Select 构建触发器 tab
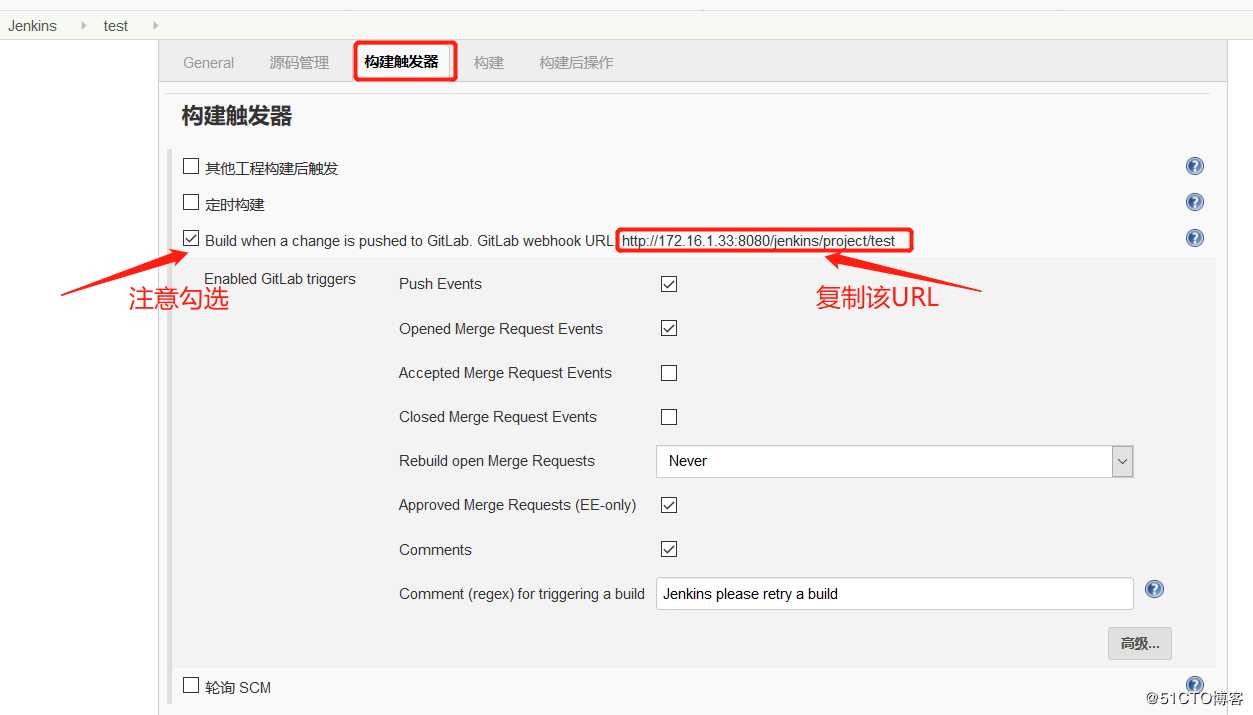Image resolution: width=1253 pixels, height=715 pixels. (402, 62)
